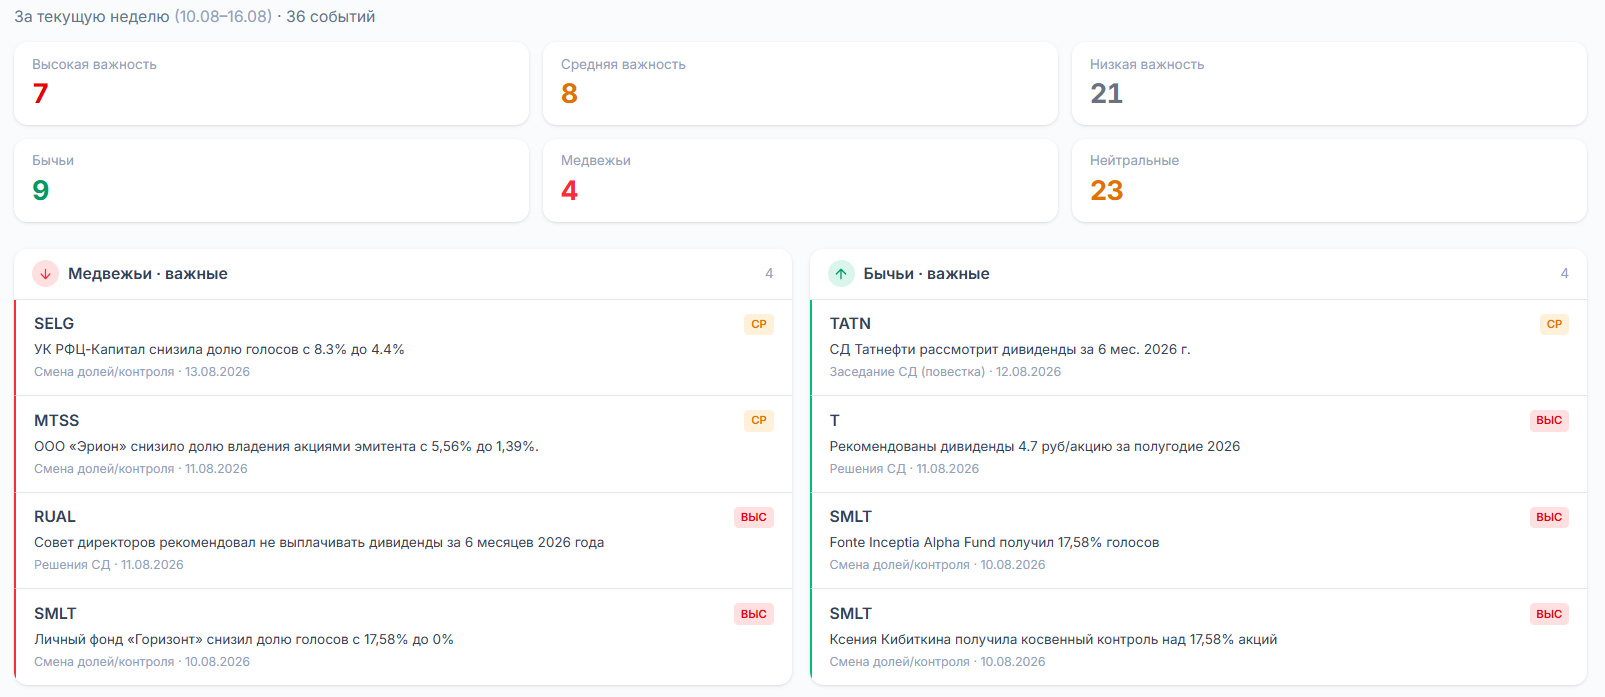
Task: Open the Высокая важность card
Action: point(271,83)
